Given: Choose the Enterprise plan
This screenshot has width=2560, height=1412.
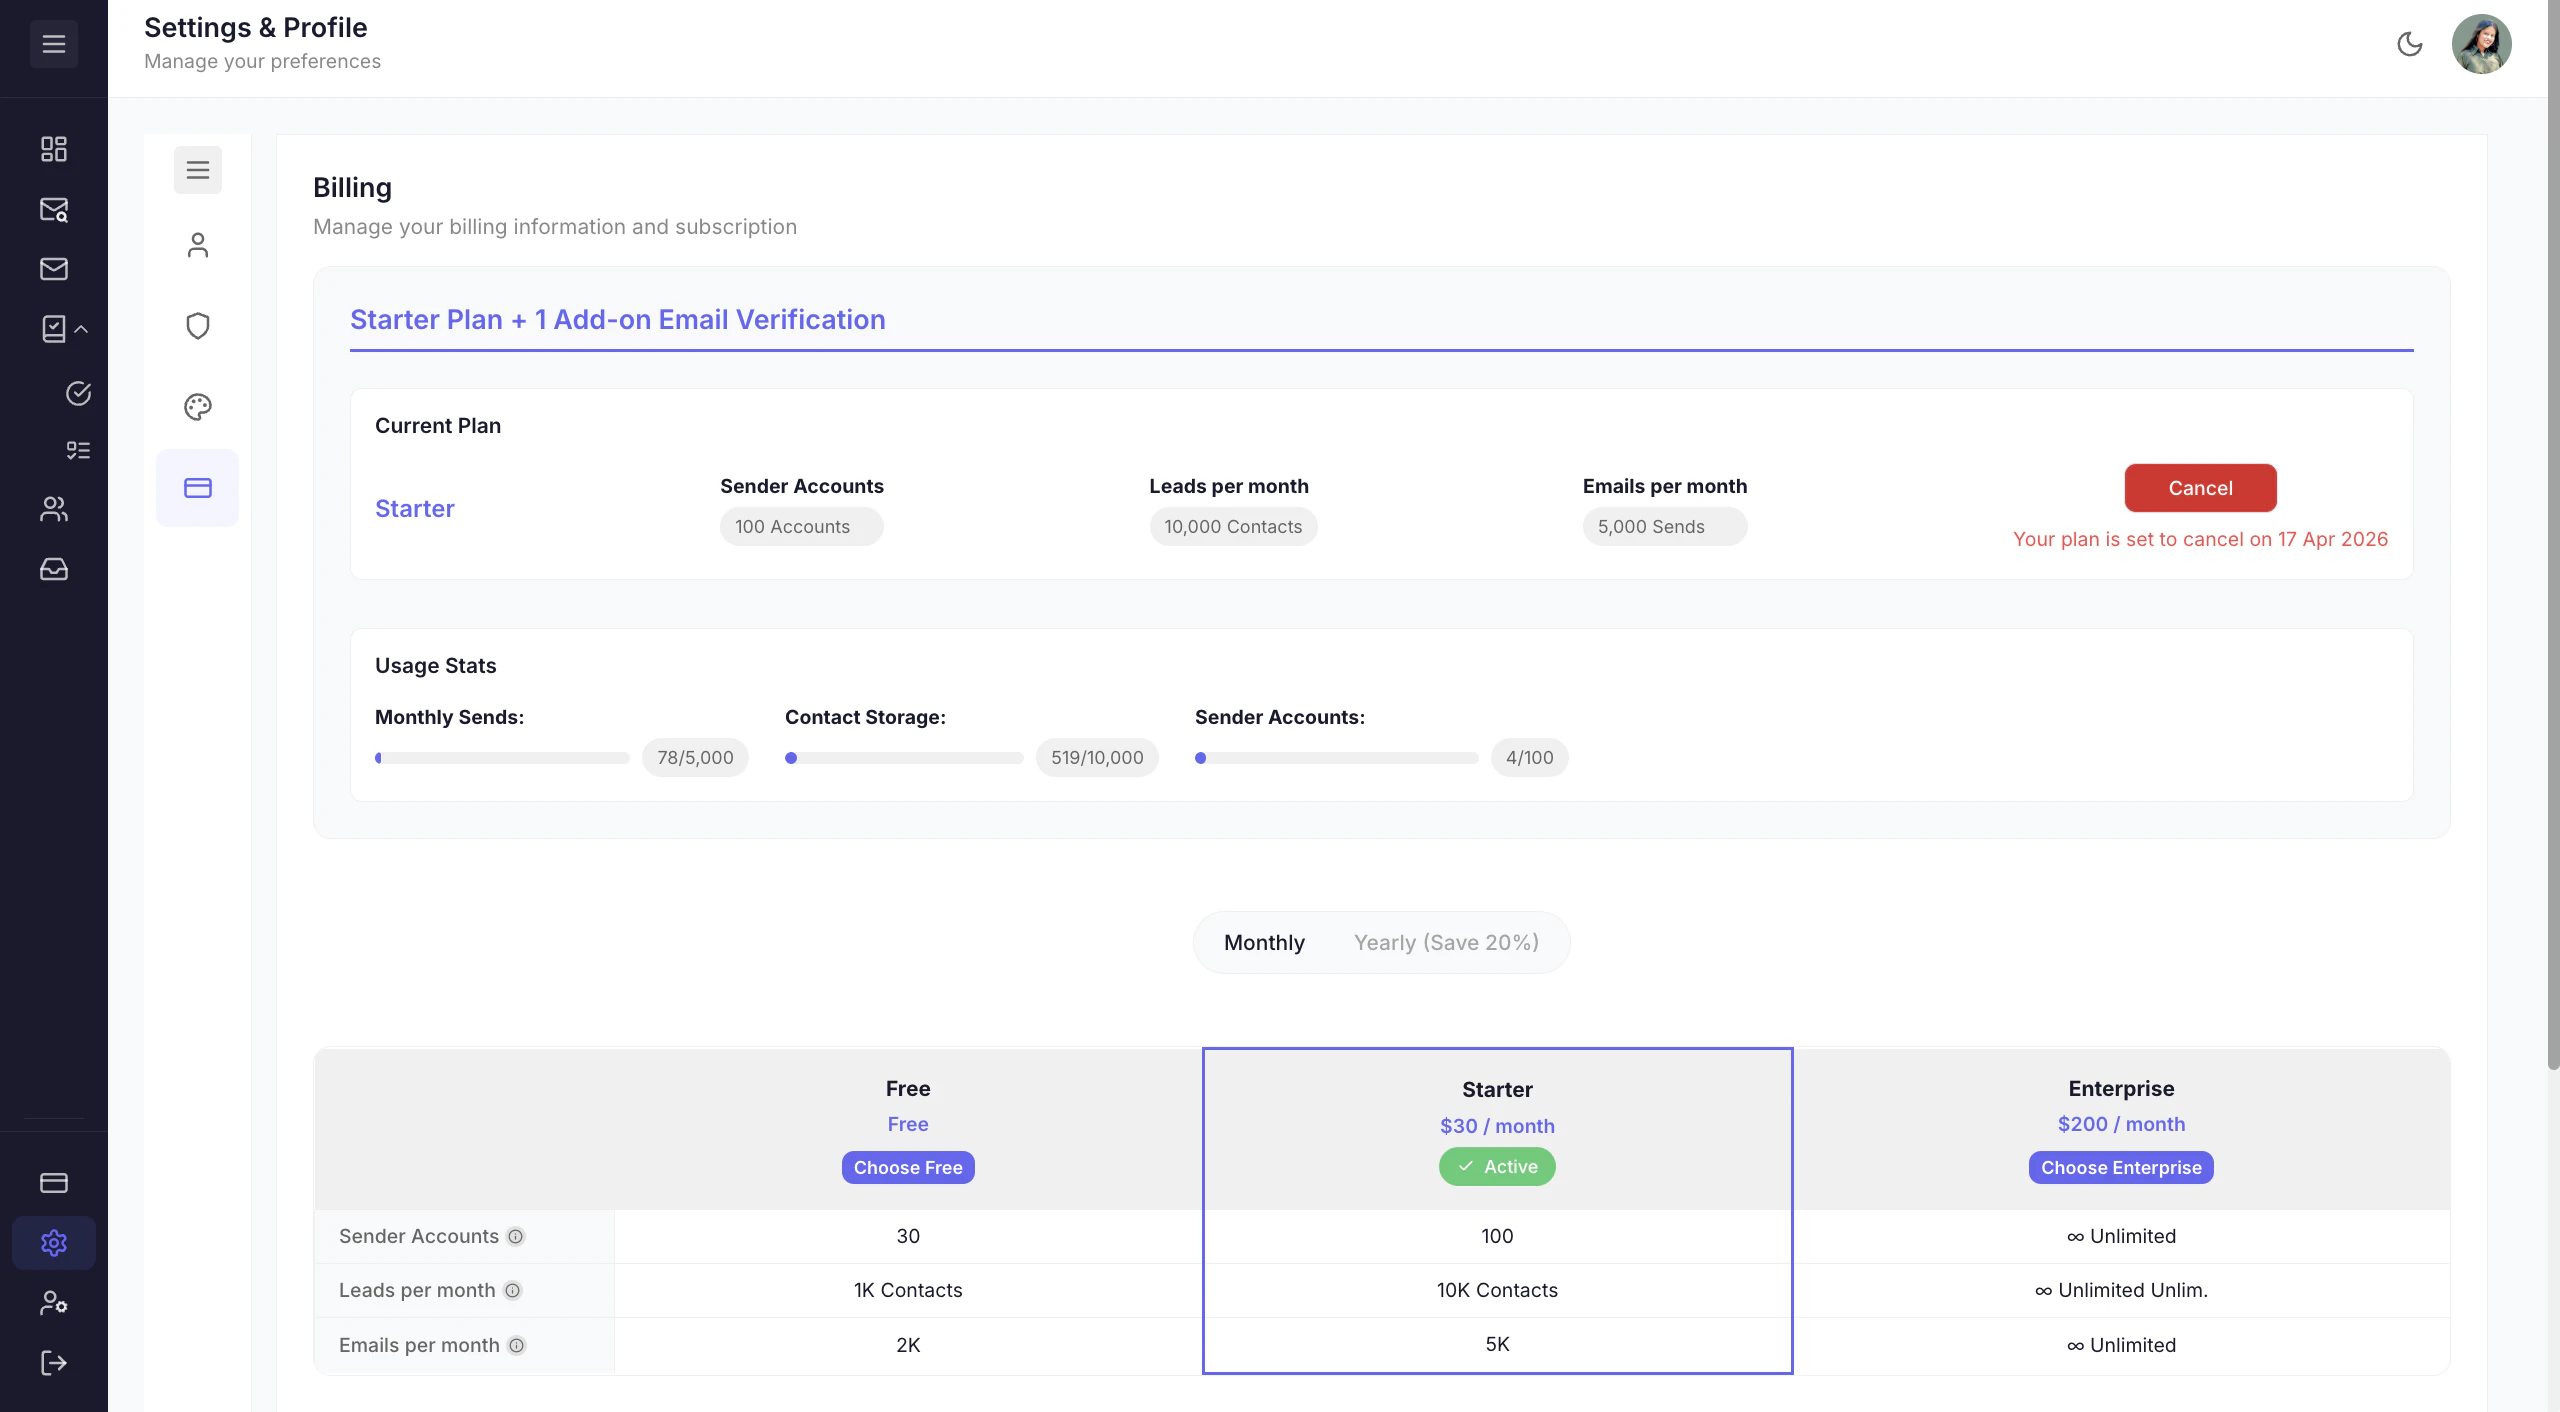Looking at the screenshot, I should coord(2121,1167).
